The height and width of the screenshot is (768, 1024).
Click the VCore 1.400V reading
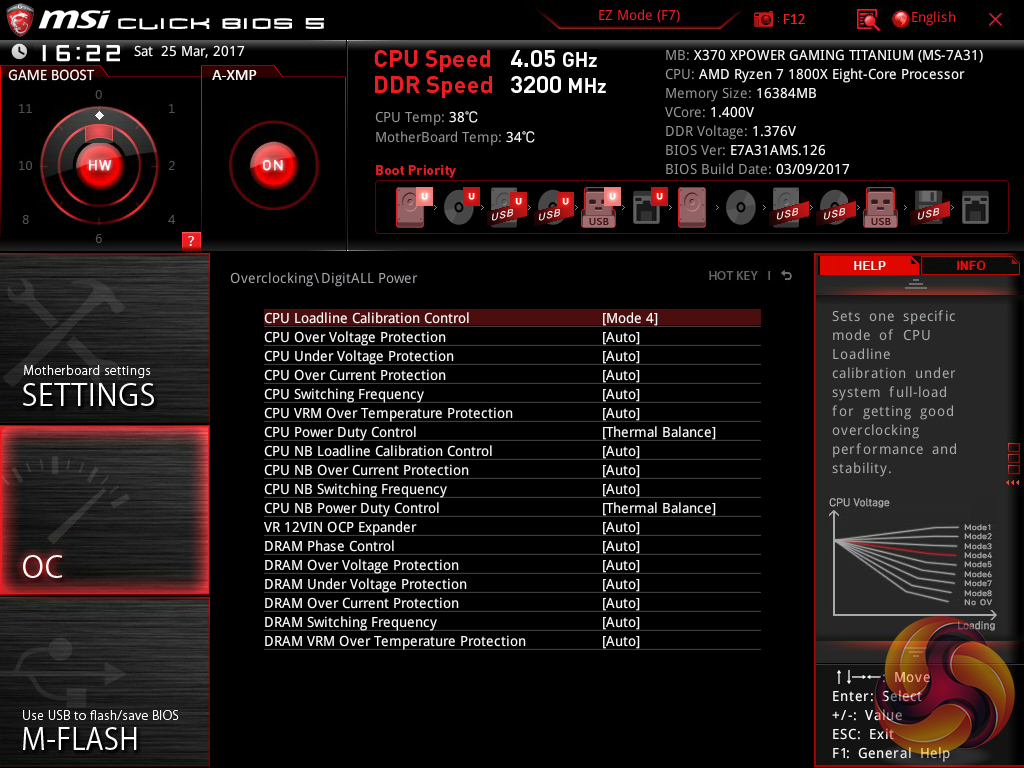point(709,112)
